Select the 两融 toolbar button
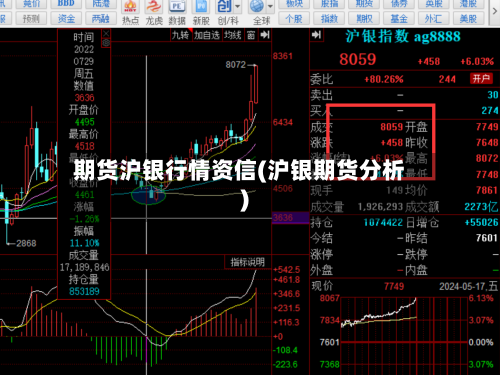The width and height of the screenshot is (500, 375). (101, 19)
